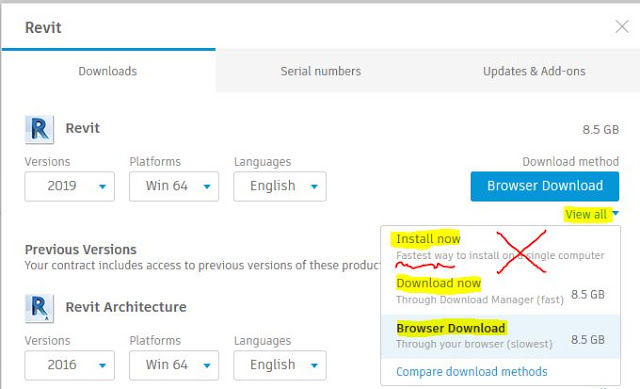Open the Revit Win 64 Platforms dropdown

[174, 186]
